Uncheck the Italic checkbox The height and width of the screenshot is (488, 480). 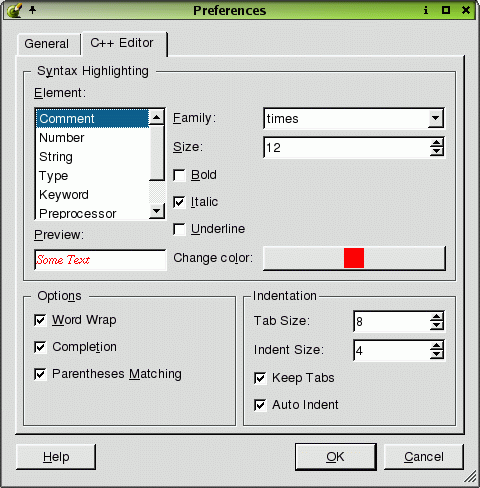[x=179, y=202]
